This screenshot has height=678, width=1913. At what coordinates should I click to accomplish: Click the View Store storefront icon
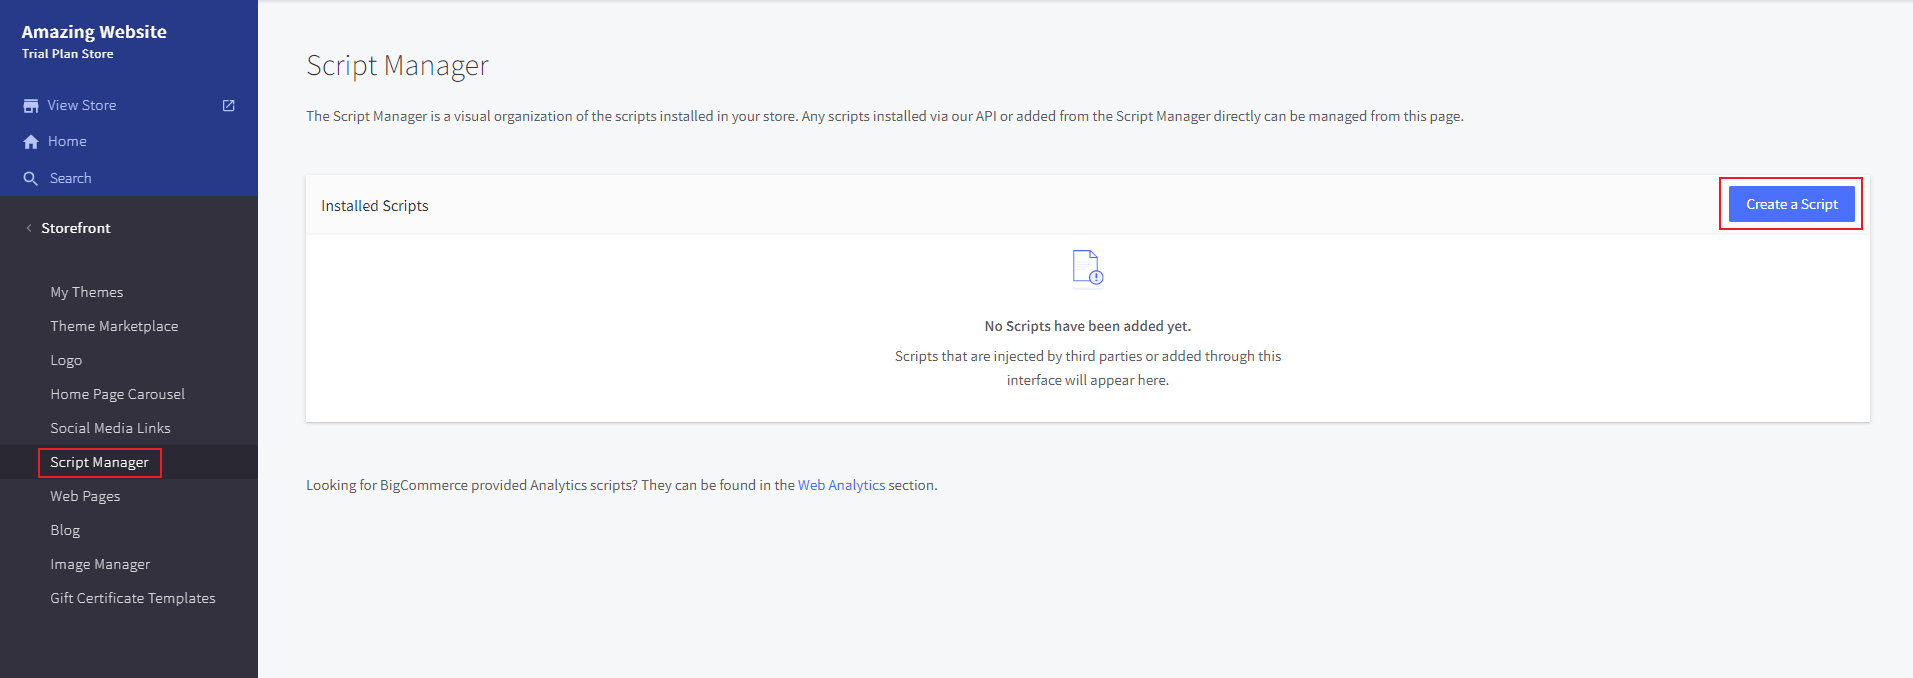(x=31, y=106)
